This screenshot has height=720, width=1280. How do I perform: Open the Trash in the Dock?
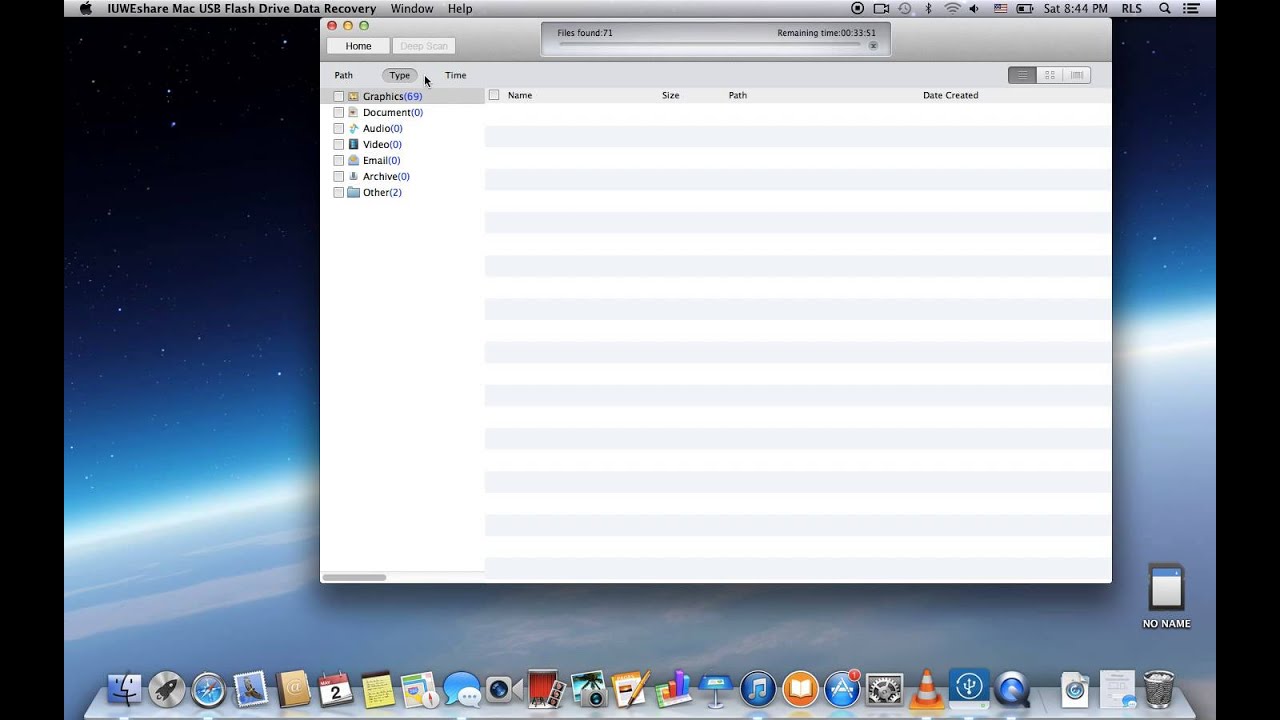tap(1159, 689)
